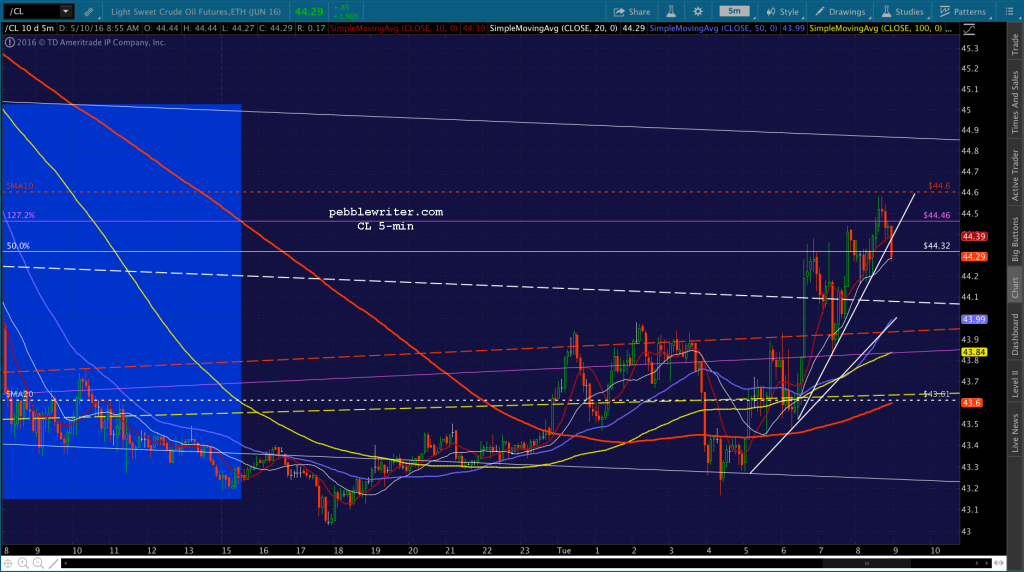Open the Dashboard side tab
This screenshot has height=572, width=1024.
(1015, 334)
